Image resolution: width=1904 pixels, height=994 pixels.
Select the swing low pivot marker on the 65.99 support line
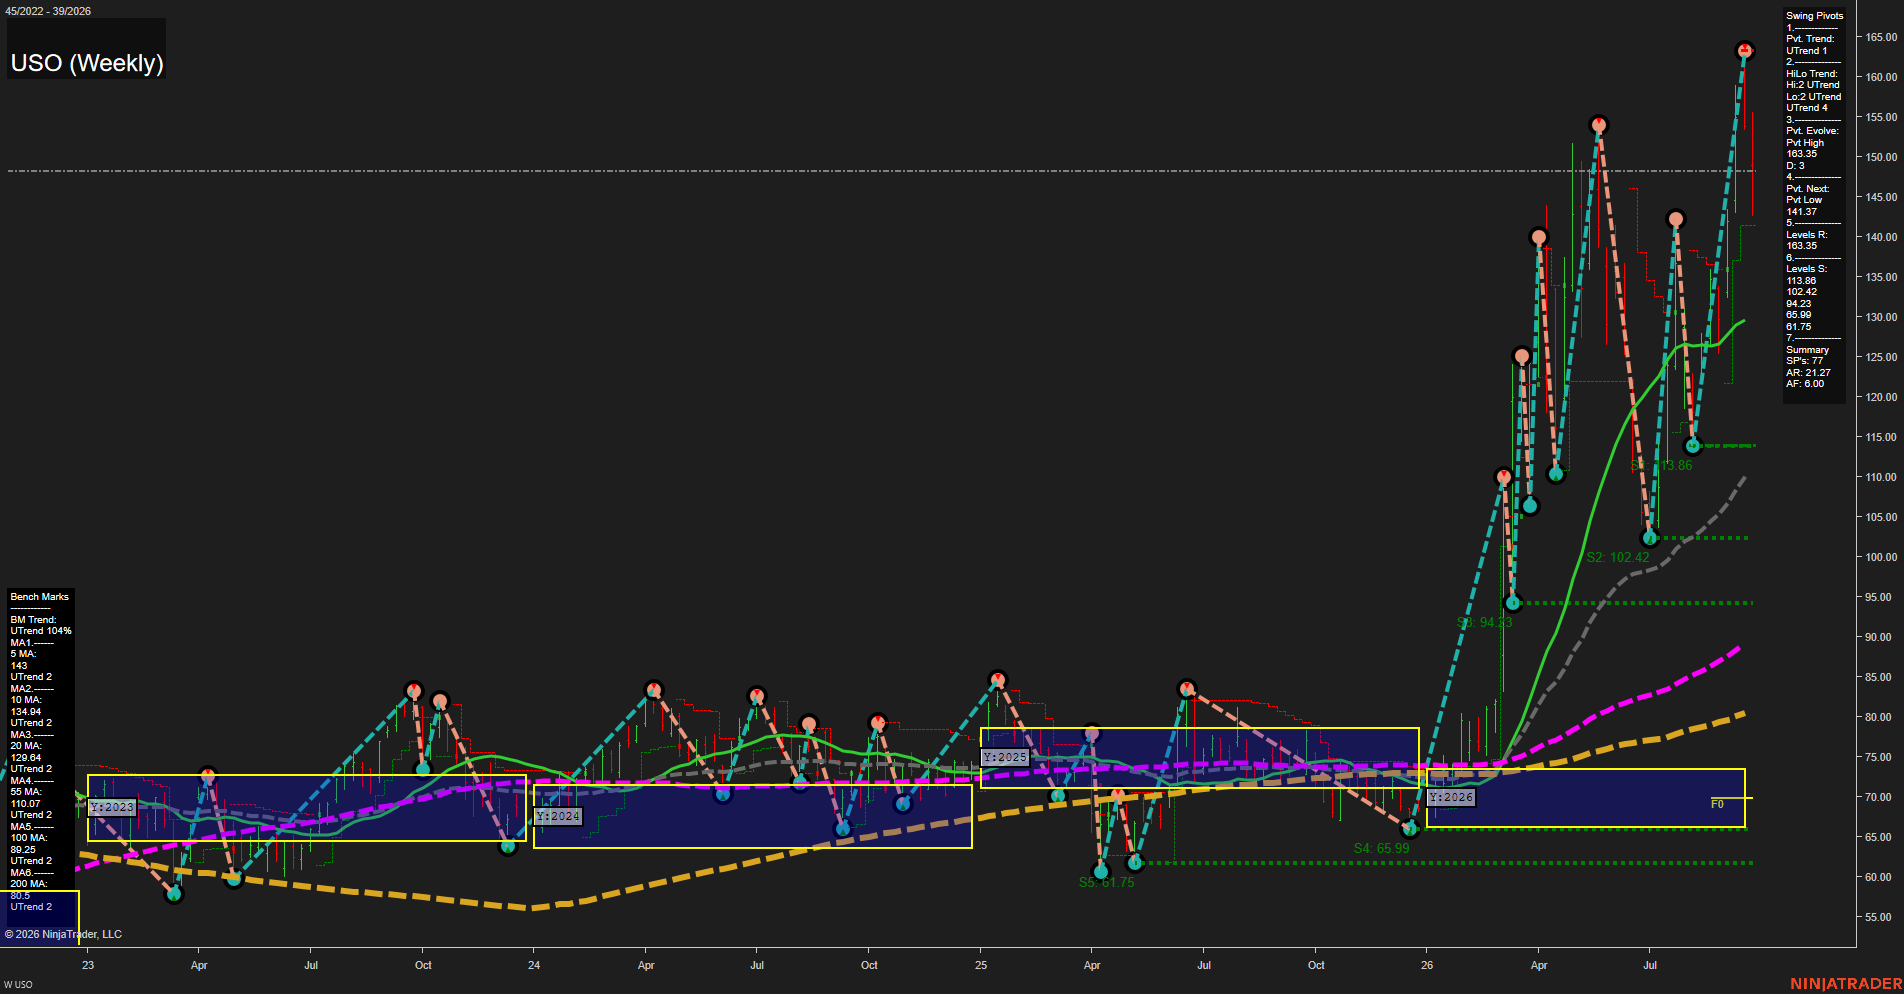coord(1410,828)
